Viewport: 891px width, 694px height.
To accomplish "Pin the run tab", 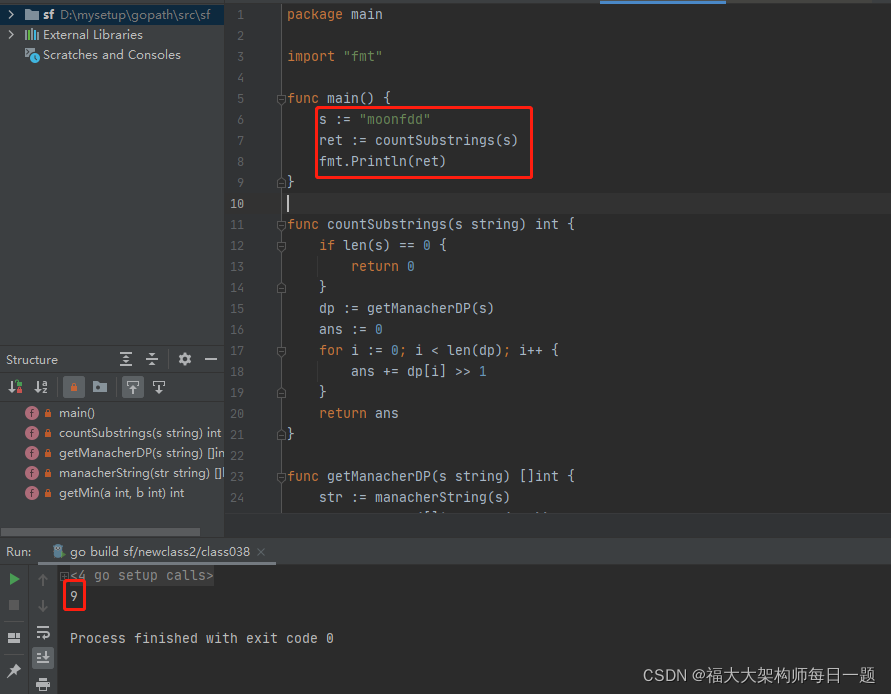I will [14, 671].
